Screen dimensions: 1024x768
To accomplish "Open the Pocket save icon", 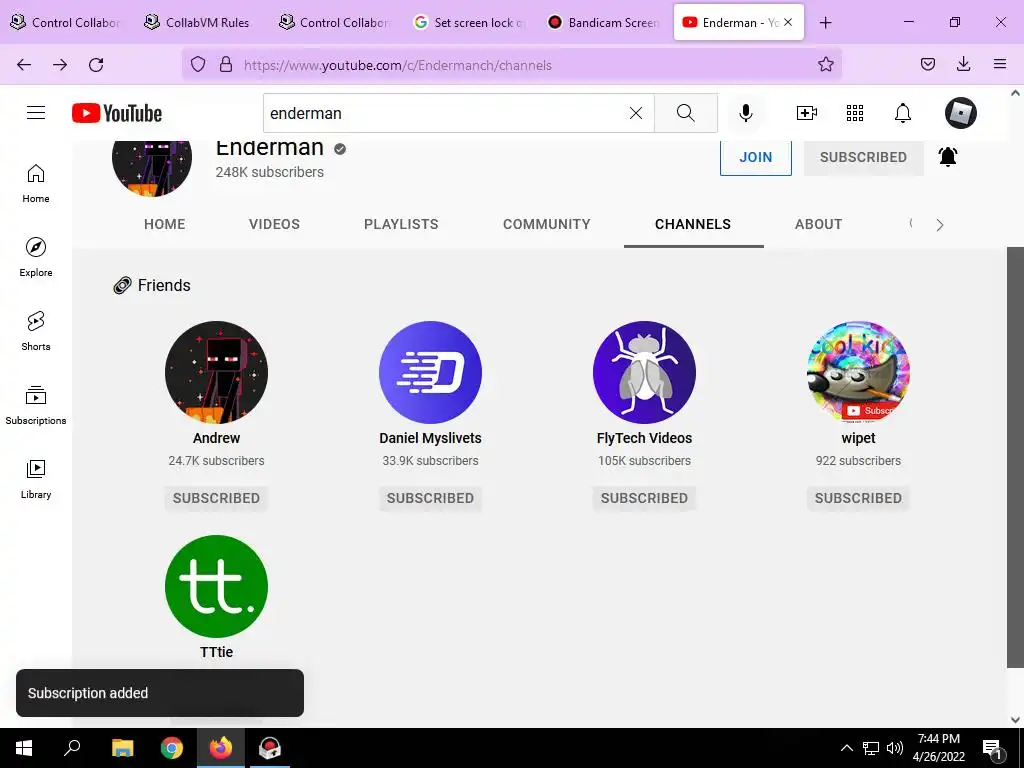I will click(x=927, y=64).
